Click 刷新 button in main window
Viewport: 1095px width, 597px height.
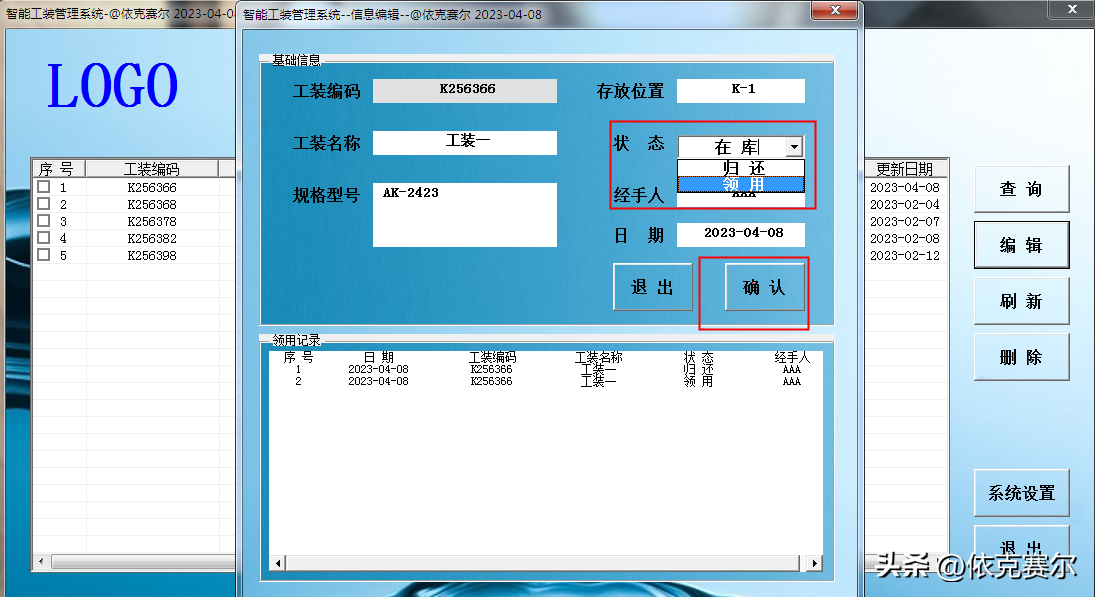pyautogui.click(x=1021, y=301)
